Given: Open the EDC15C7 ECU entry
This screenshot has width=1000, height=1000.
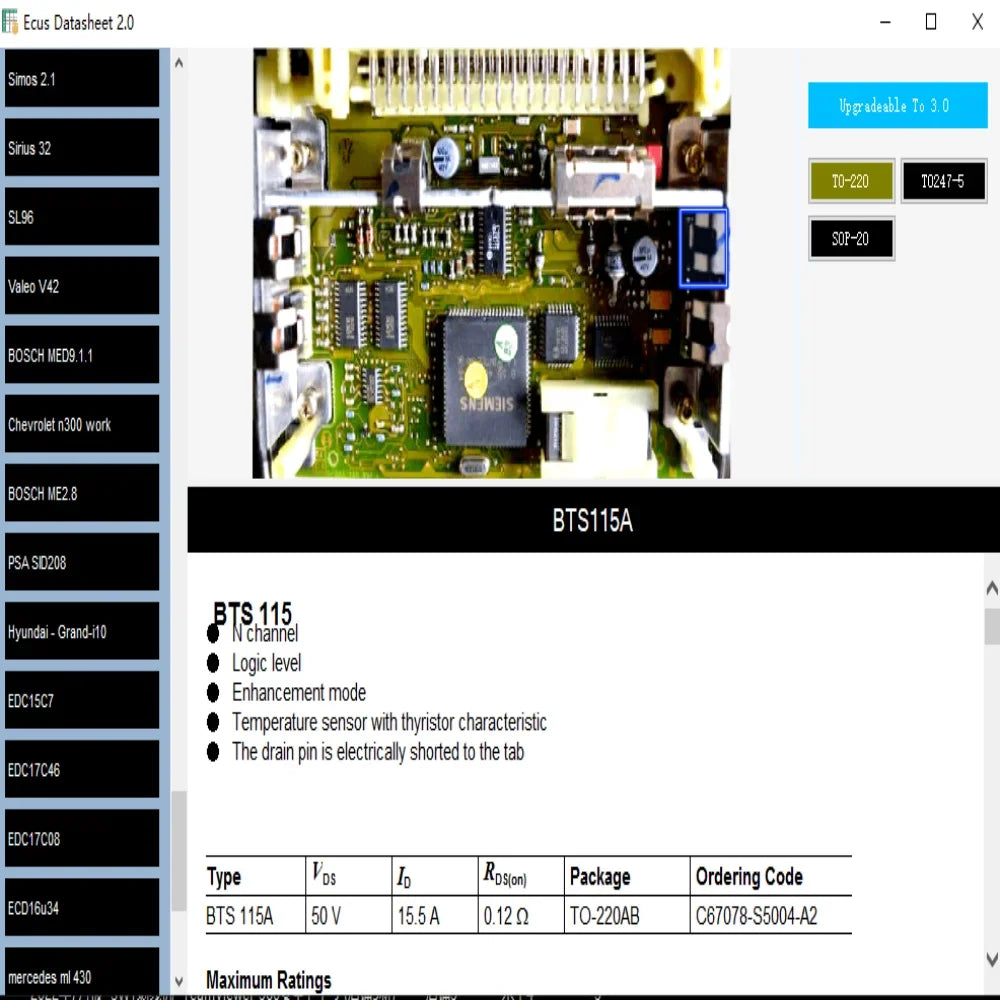Looking at the screenshot, I should (80, 700).
